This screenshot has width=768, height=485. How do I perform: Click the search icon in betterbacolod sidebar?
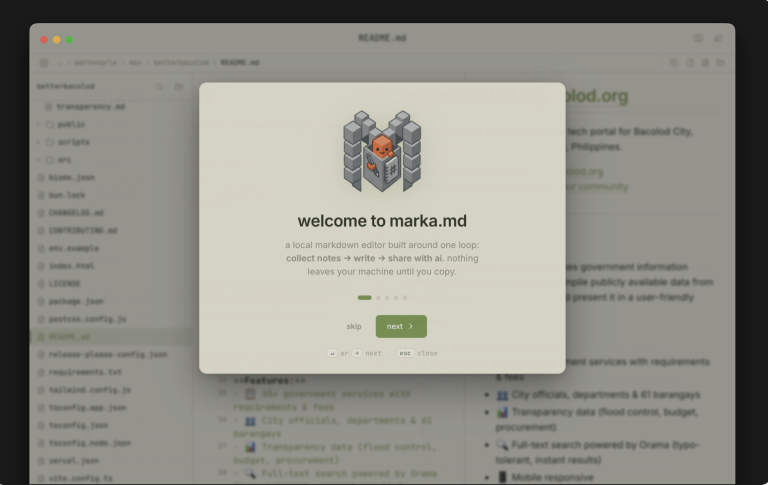[160, 86]
